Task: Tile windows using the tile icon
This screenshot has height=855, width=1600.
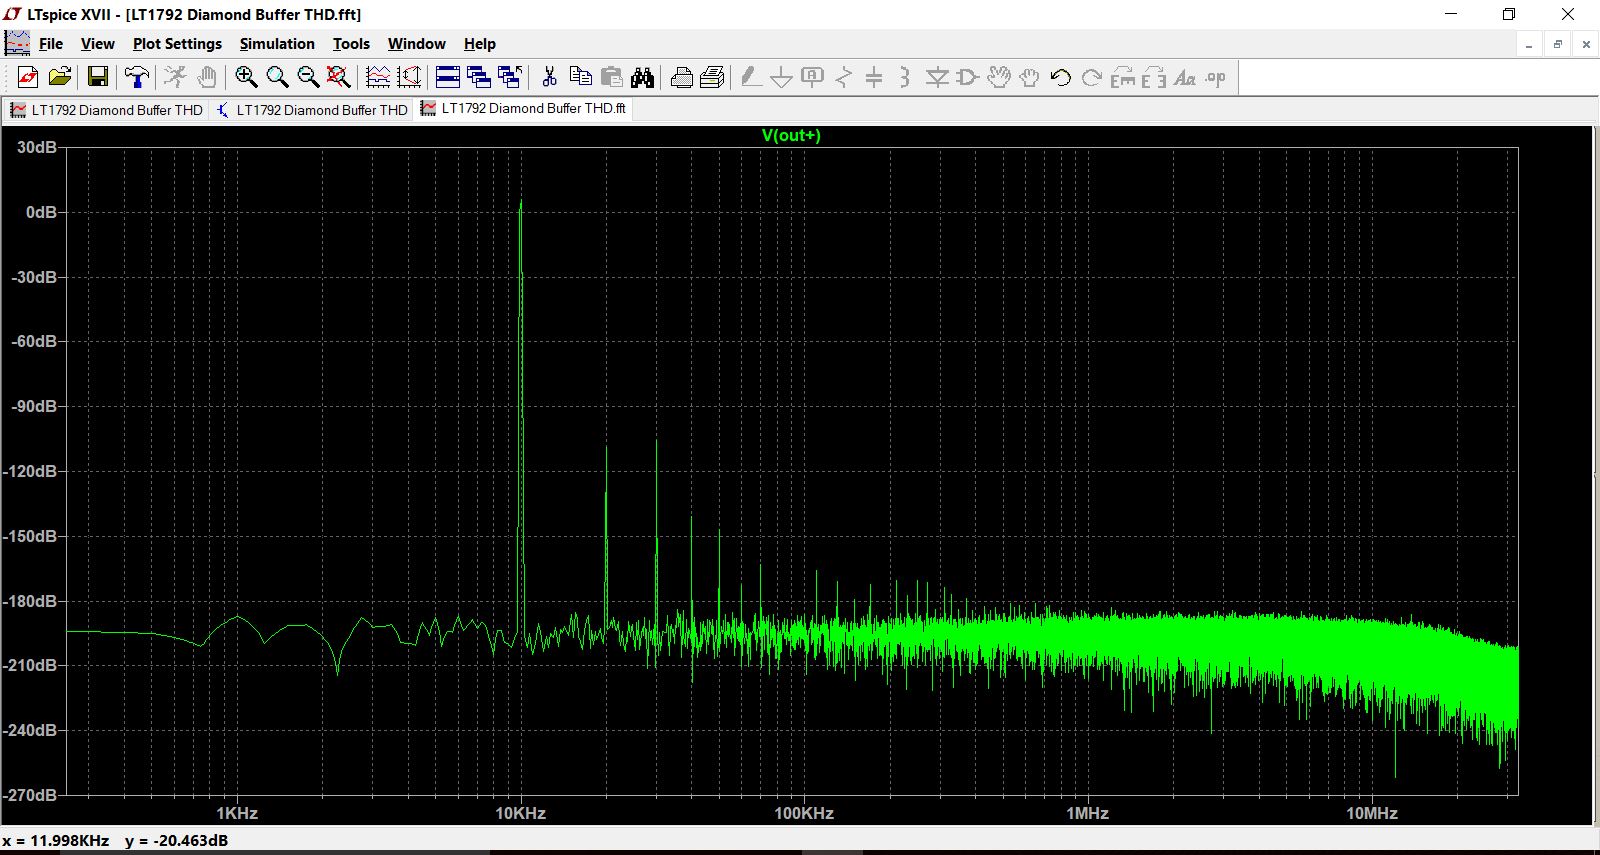Action: (x=448, y=77)
